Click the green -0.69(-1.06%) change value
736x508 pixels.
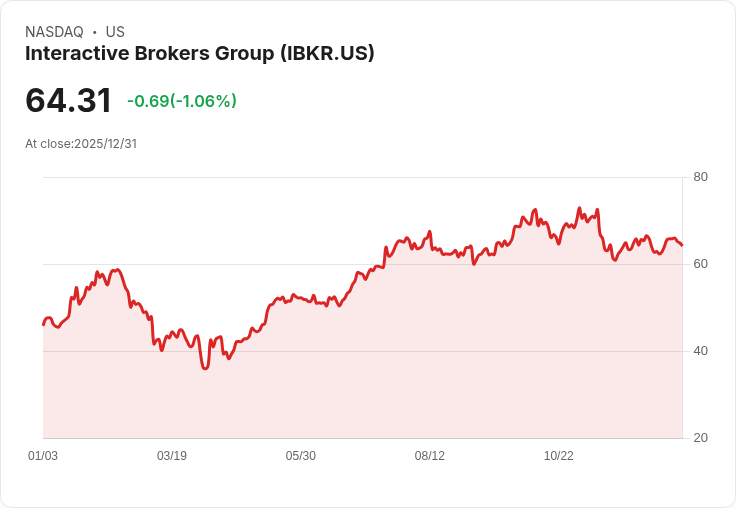(182, 101)
